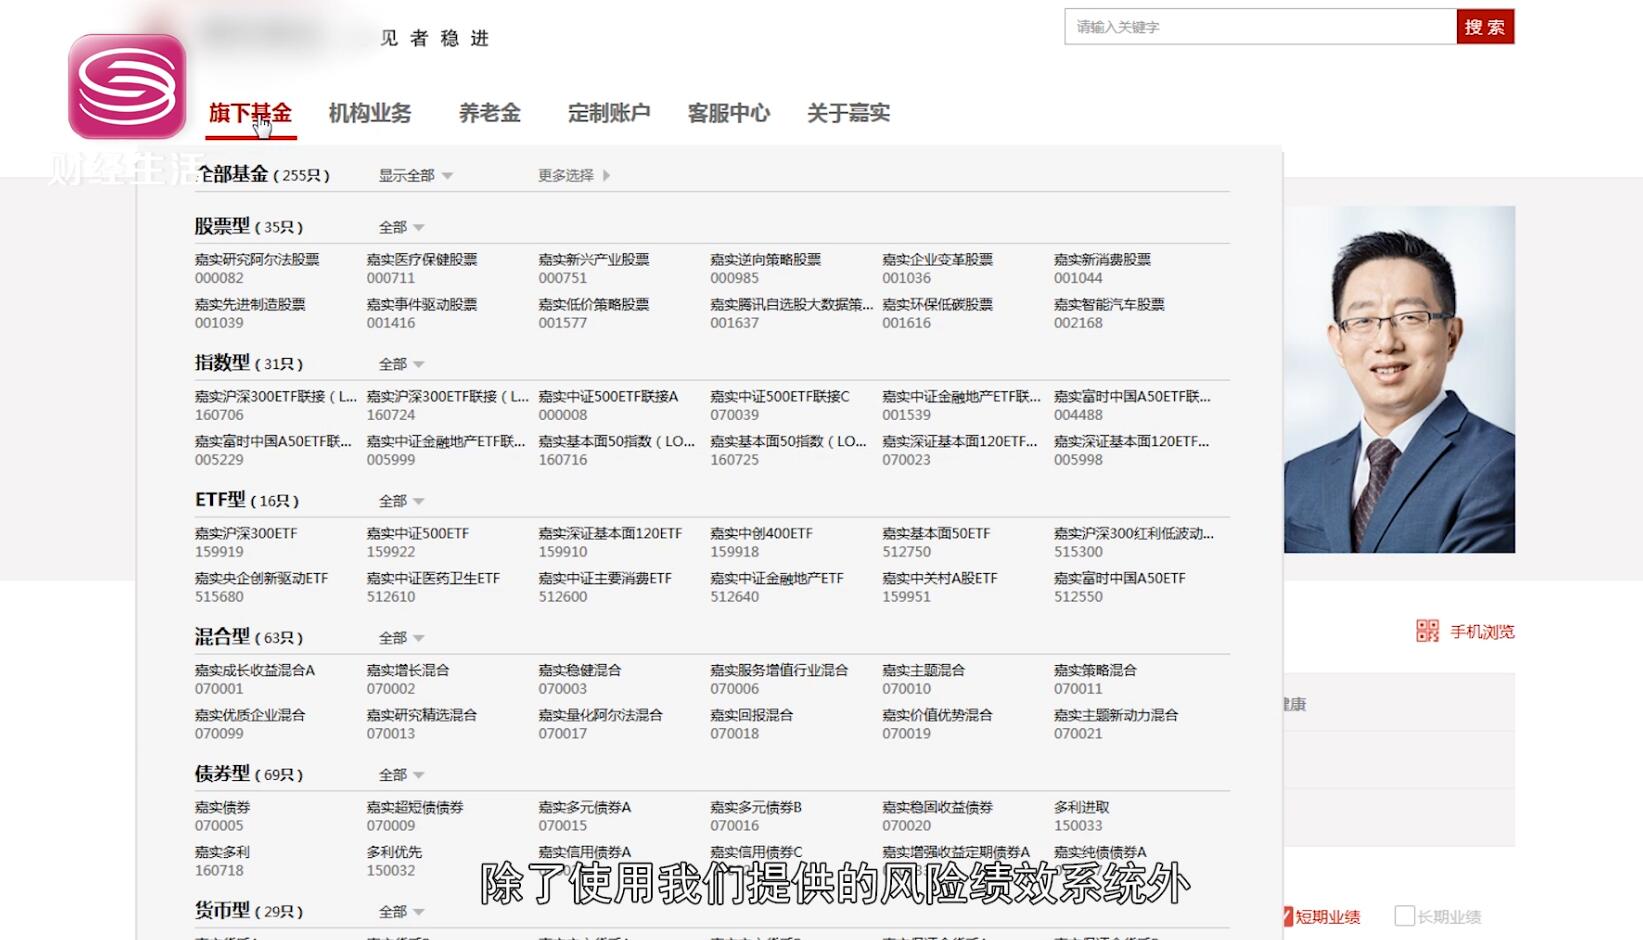Screen dimensions: 1643x940
Task: Toggle the 短期业绩 performance filter off
Action: (x=1287, y=915)
